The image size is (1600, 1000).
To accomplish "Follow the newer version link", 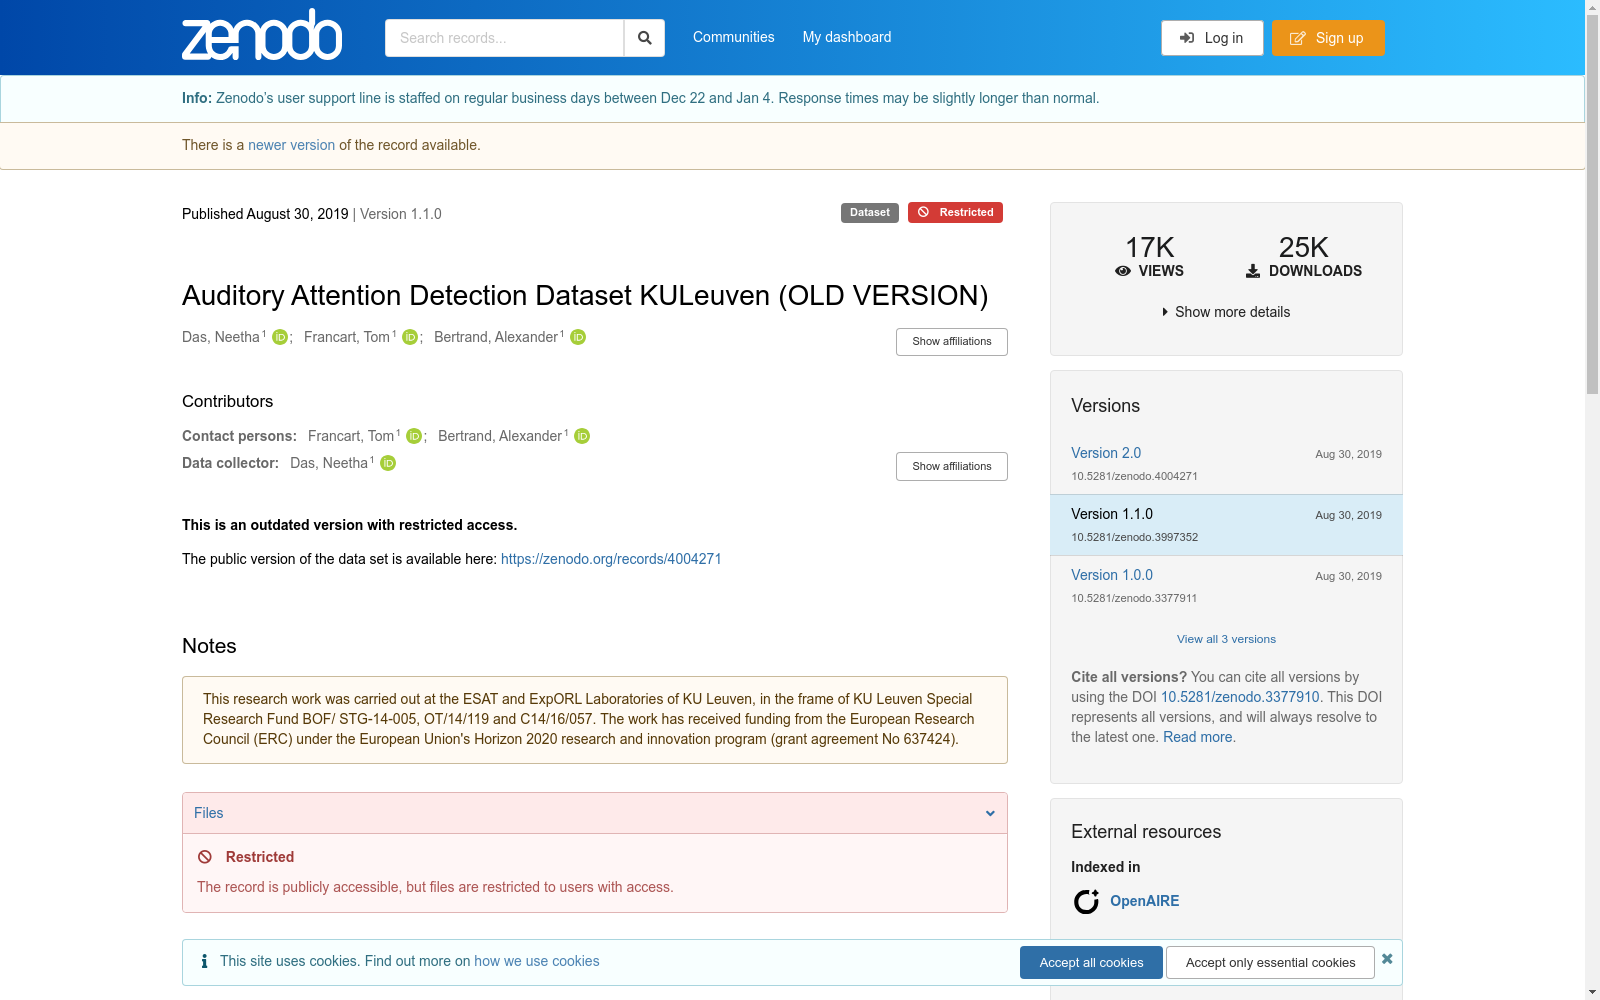I will click(291, 145).
